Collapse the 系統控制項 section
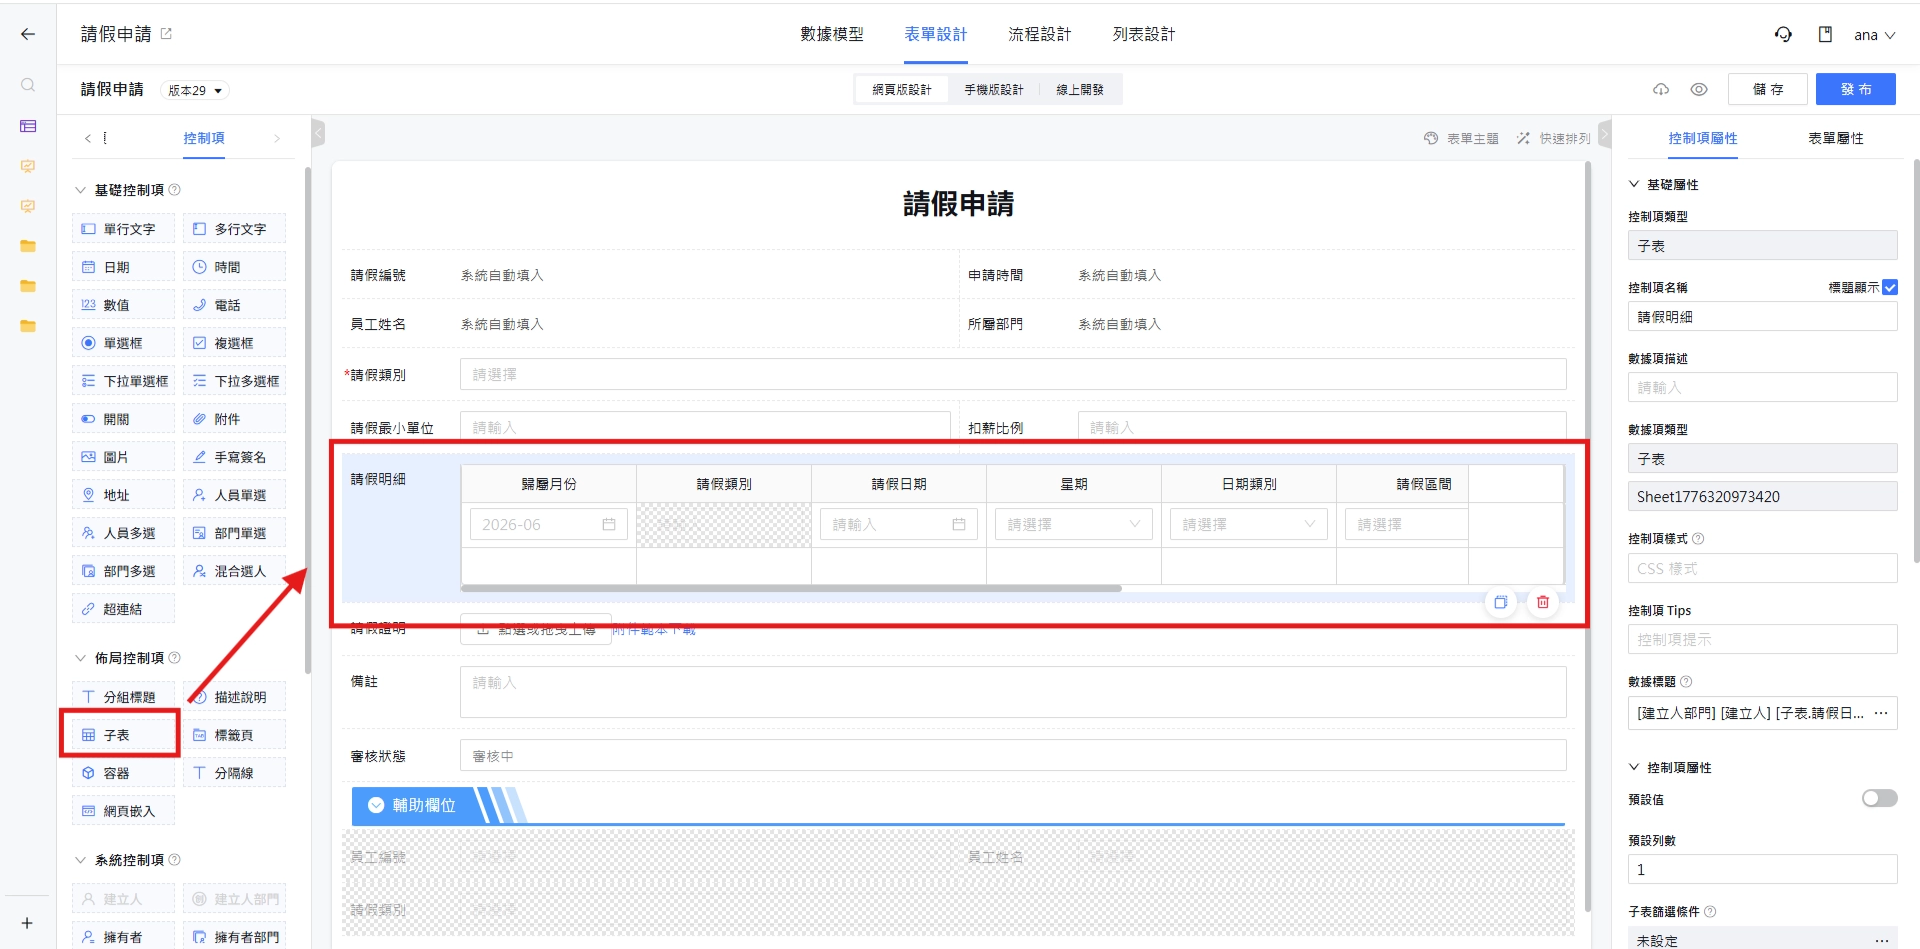Image resolution: width=1920 pixels, height=949 pixels. [81, 860]
